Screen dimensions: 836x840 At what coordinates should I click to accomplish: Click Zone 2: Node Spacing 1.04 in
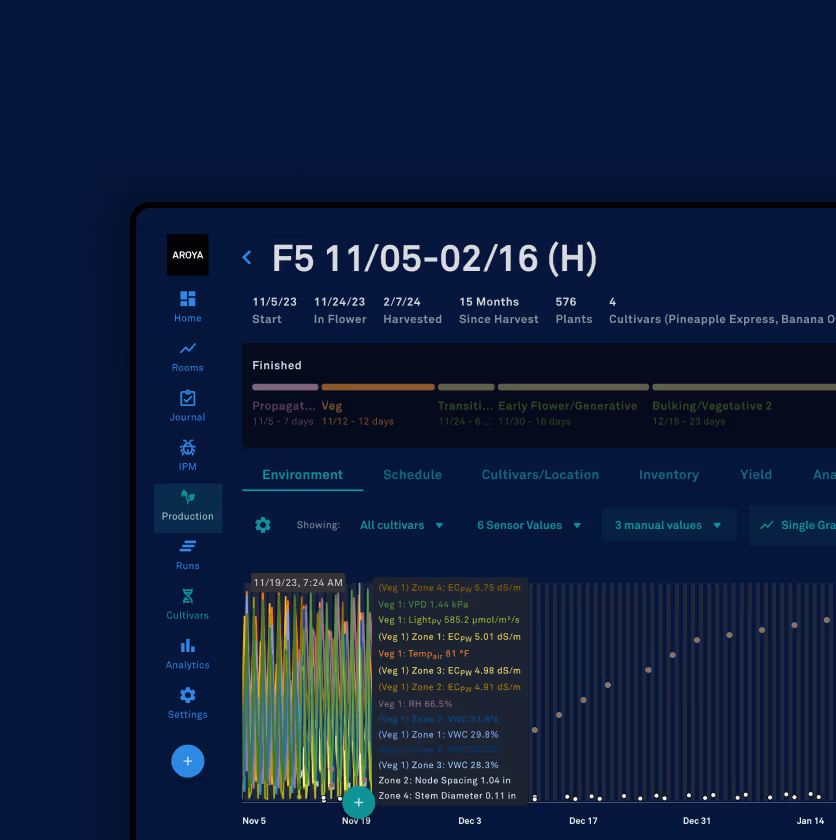(445, 781)
